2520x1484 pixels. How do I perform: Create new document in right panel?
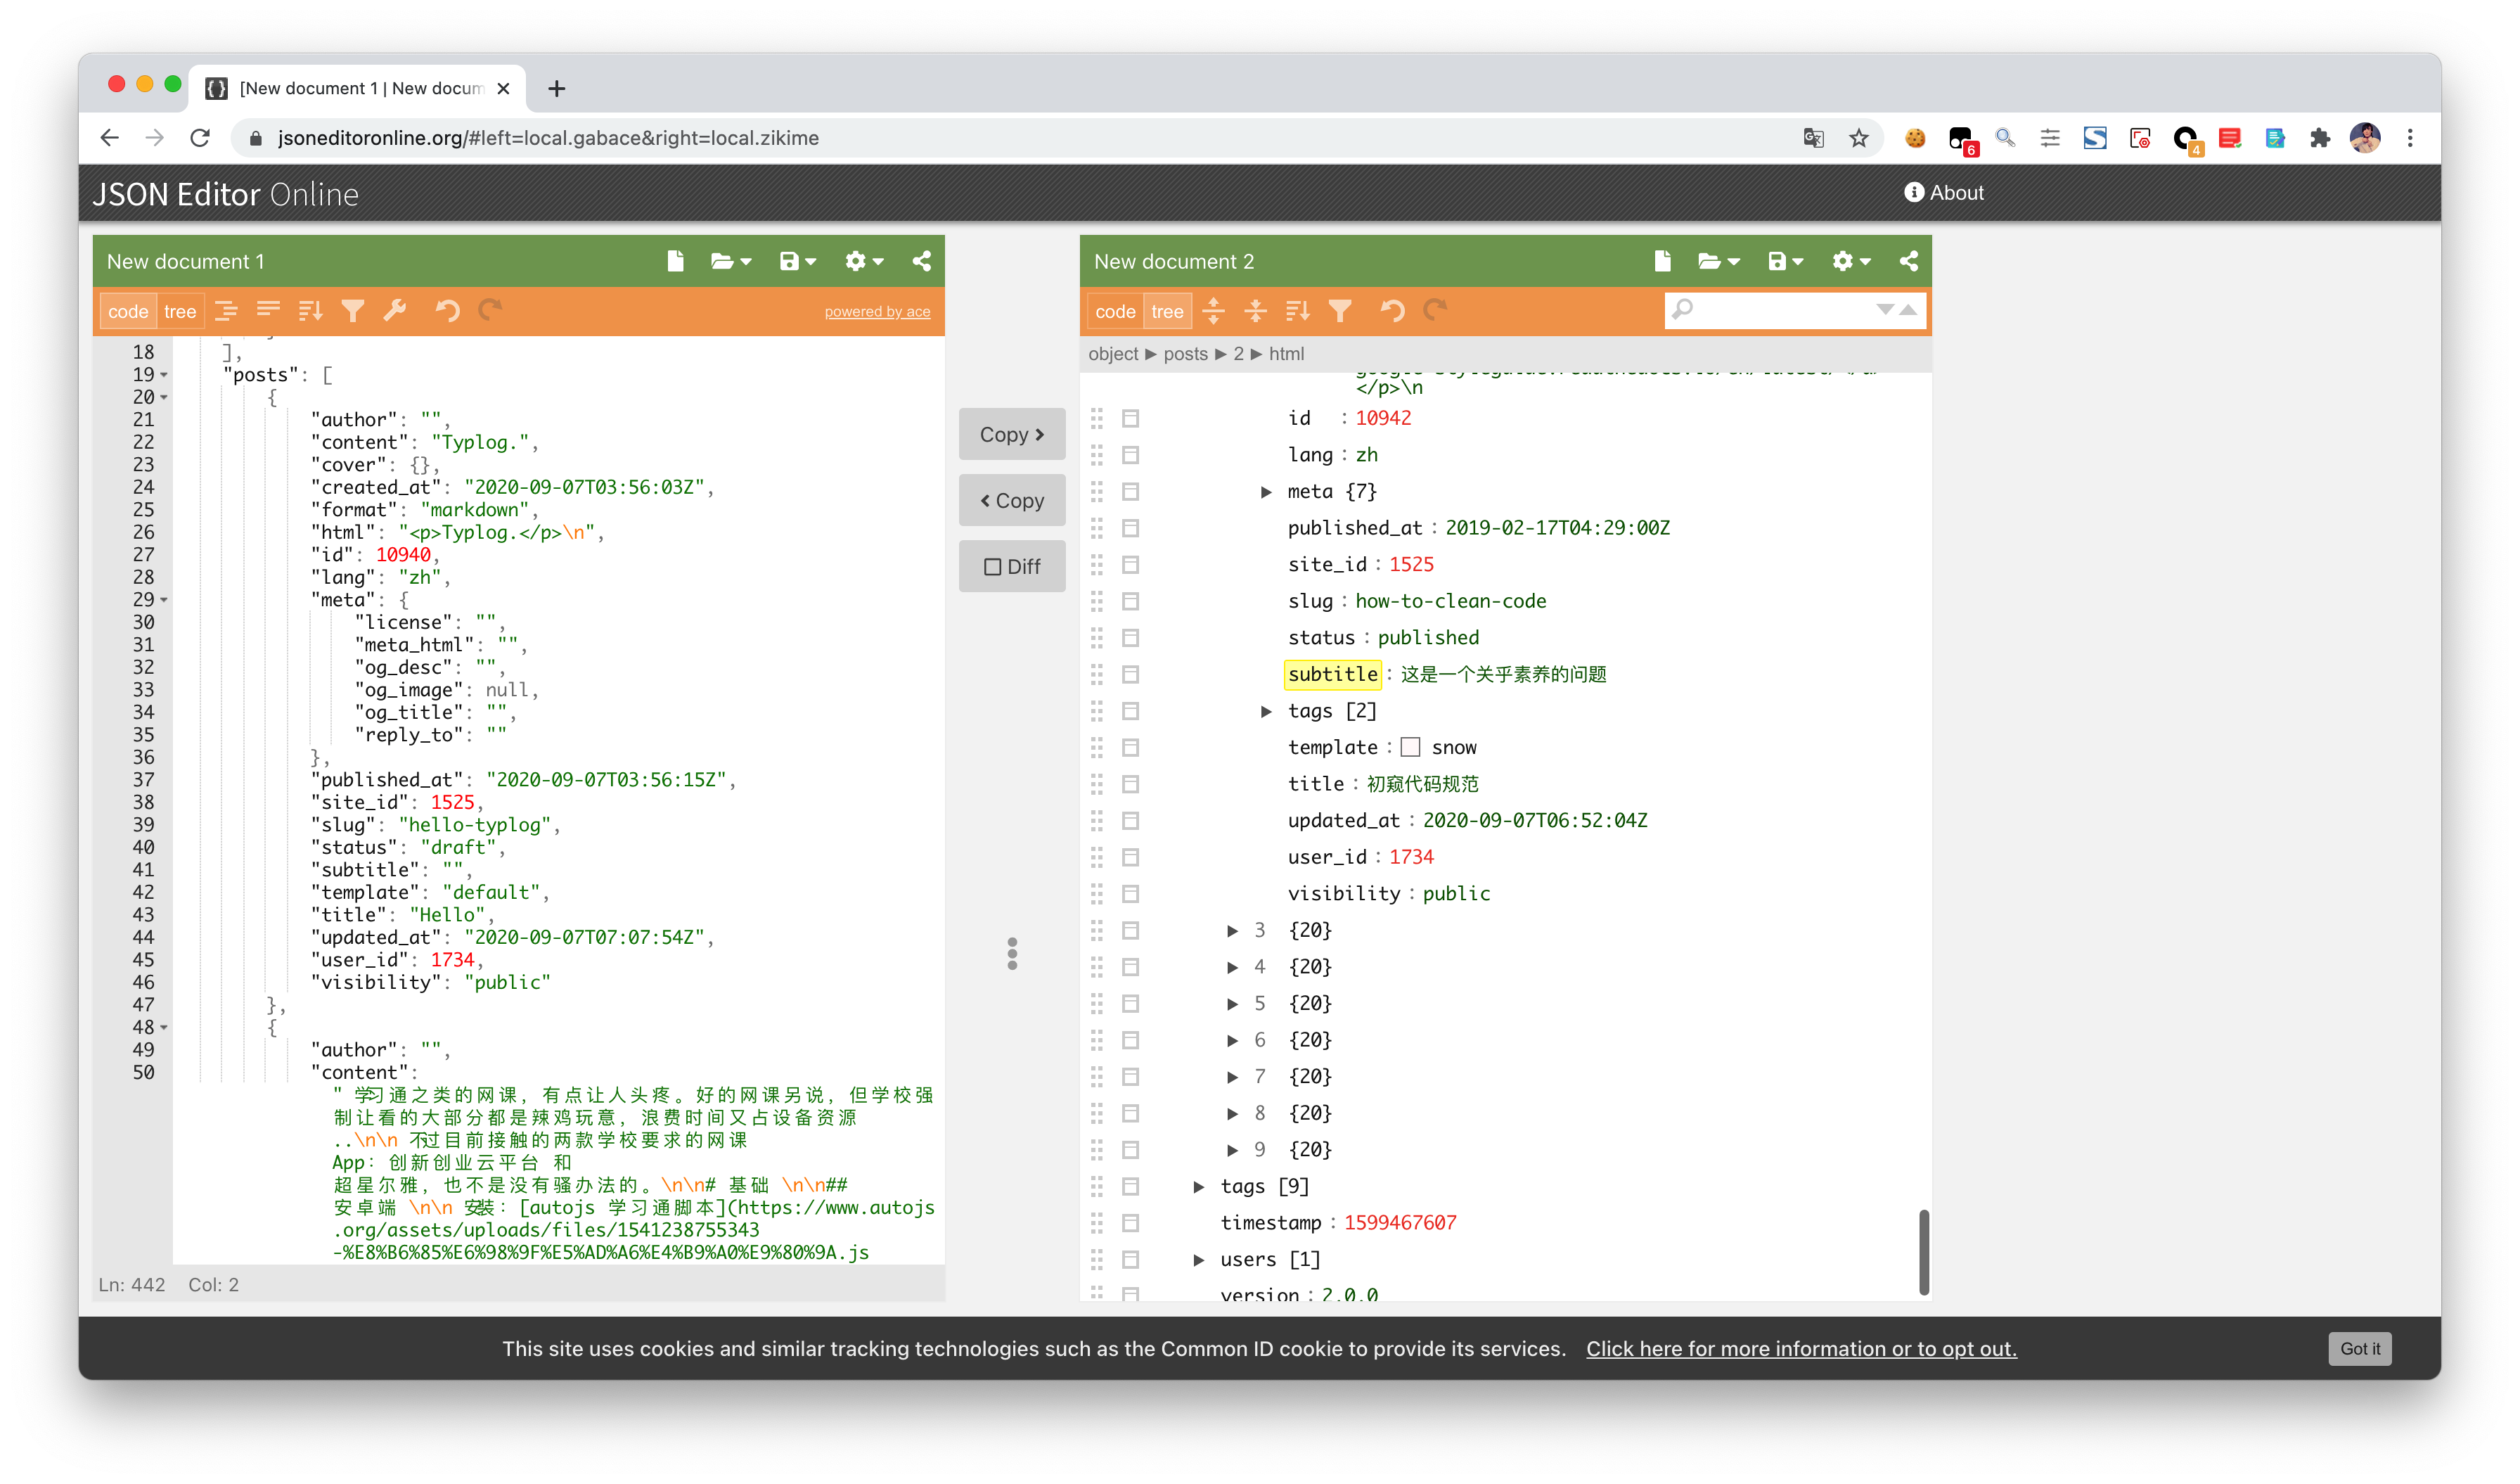[1662, 261]
